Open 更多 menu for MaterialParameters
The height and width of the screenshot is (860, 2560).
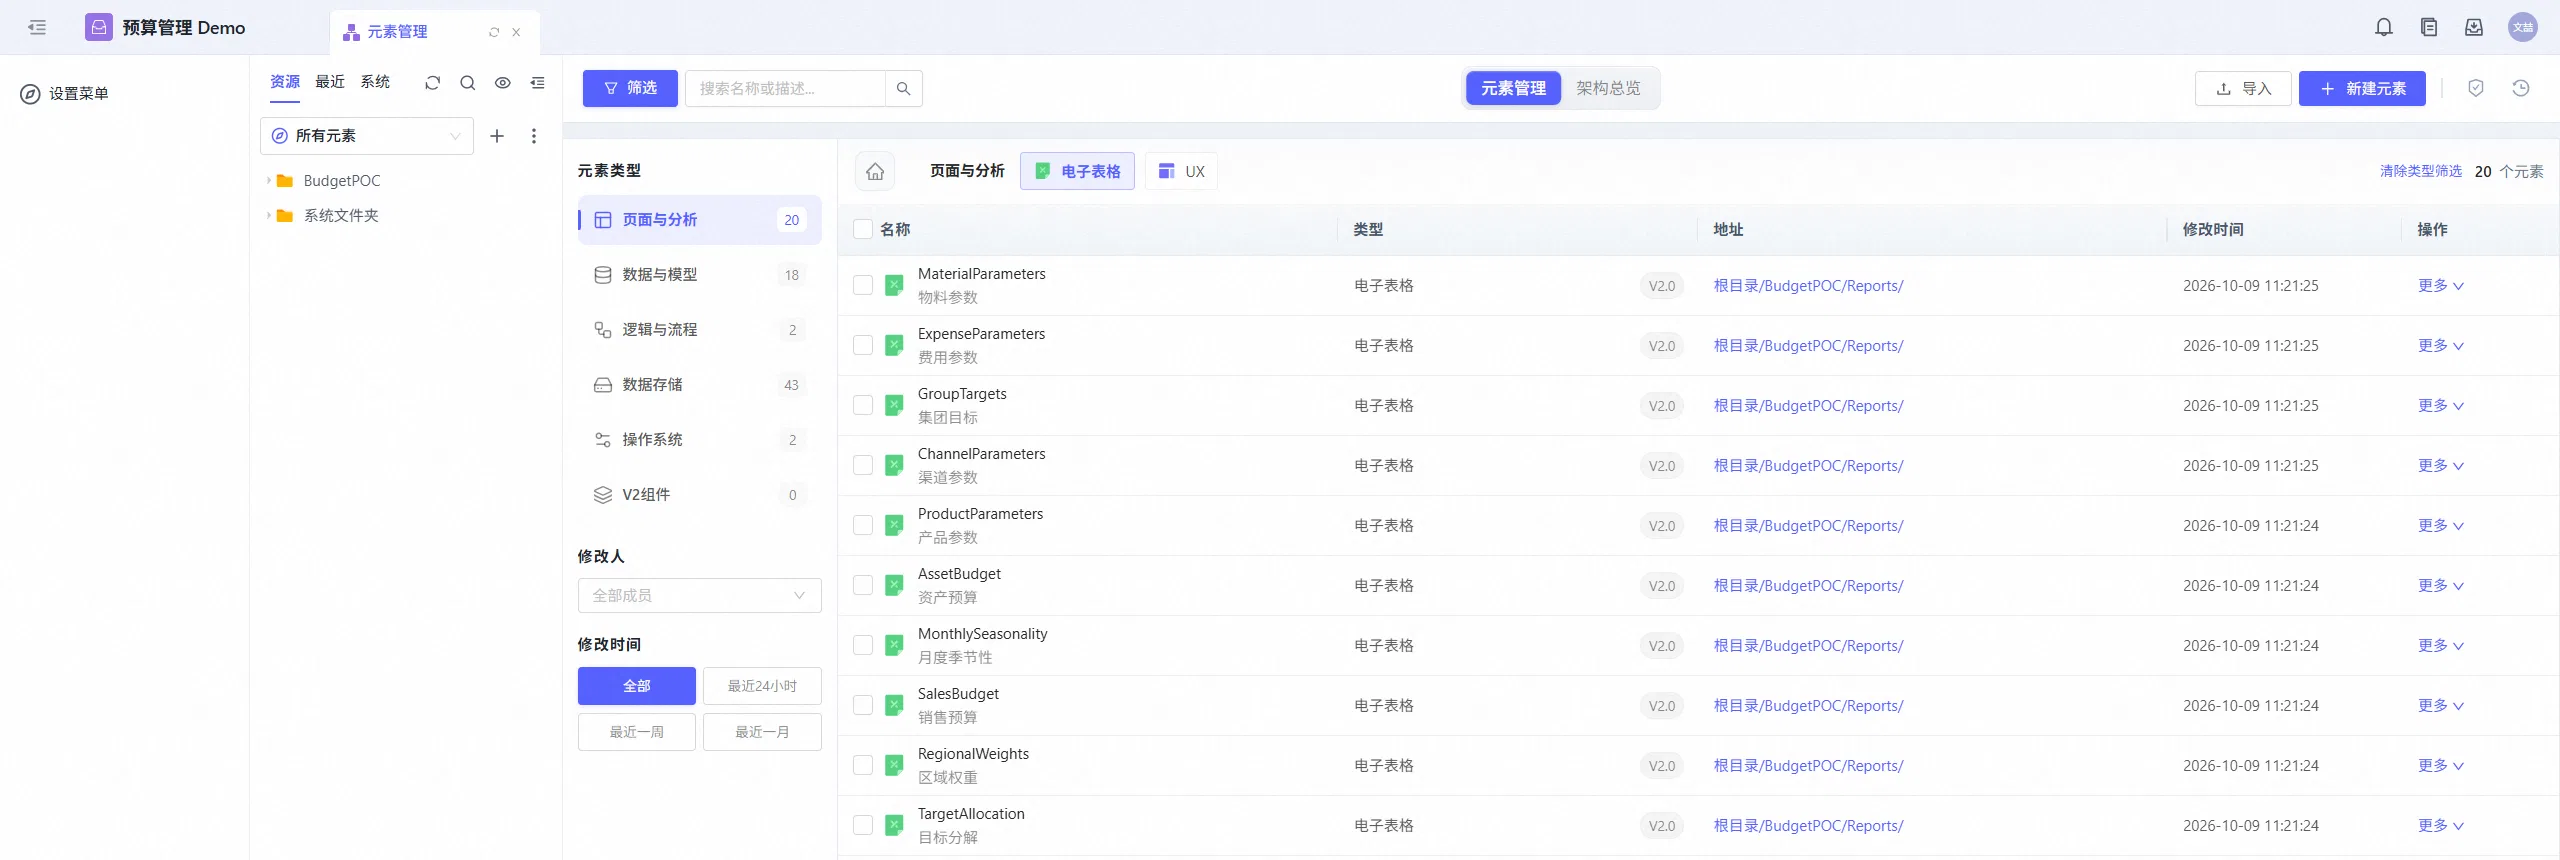2440,286
